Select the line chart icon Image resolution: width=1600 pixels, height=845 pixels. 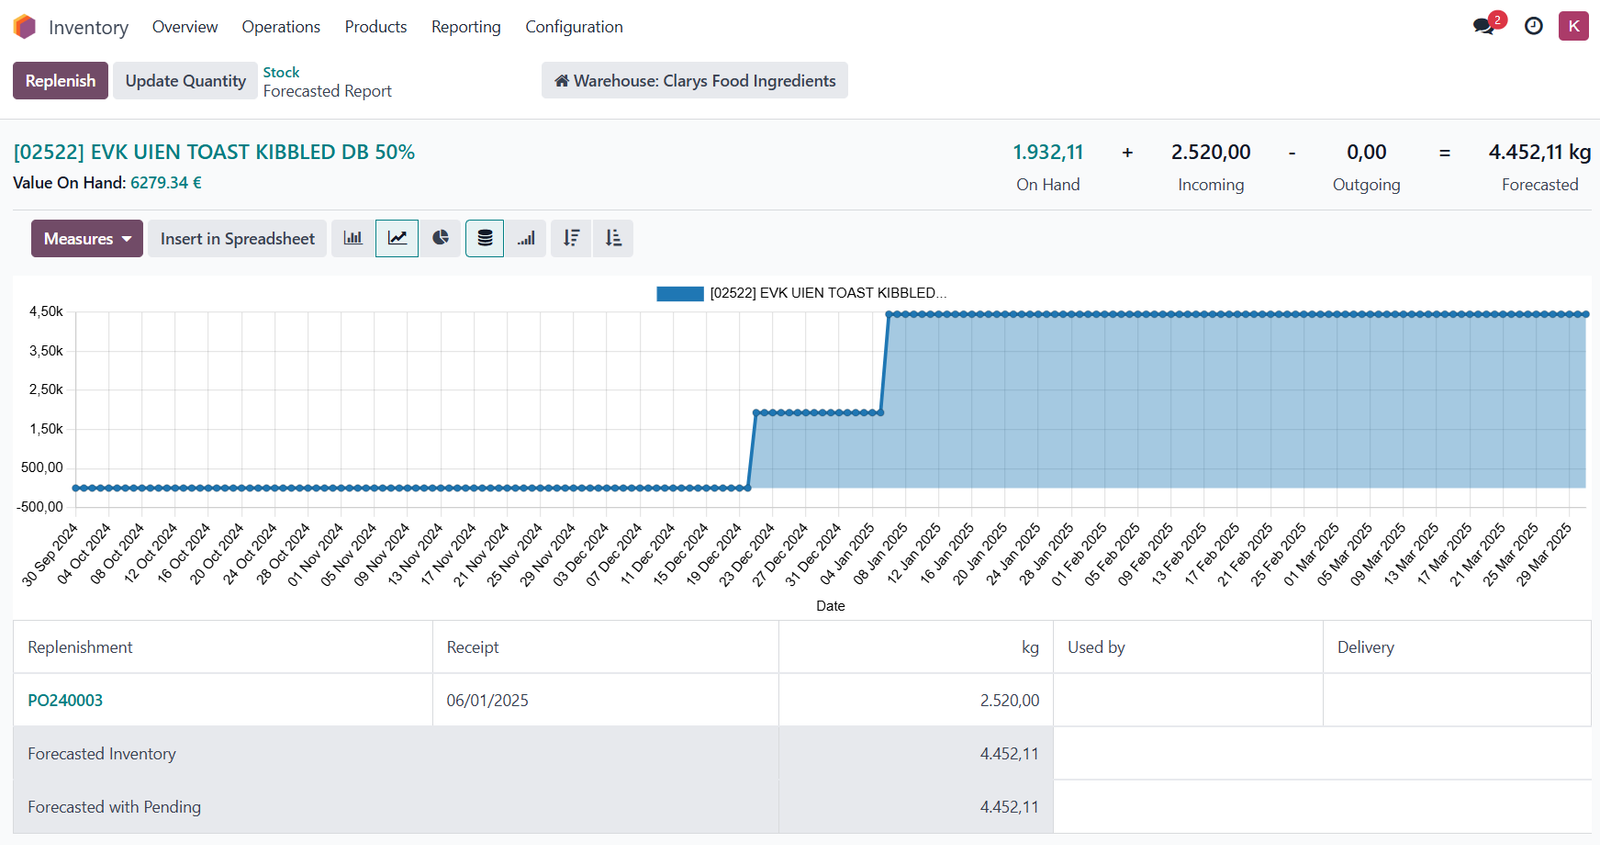[397, 238]
